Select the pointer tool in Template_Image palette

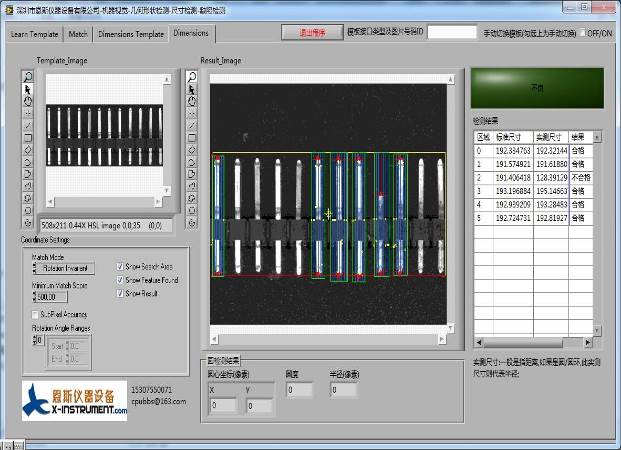(x=27, y=89)
